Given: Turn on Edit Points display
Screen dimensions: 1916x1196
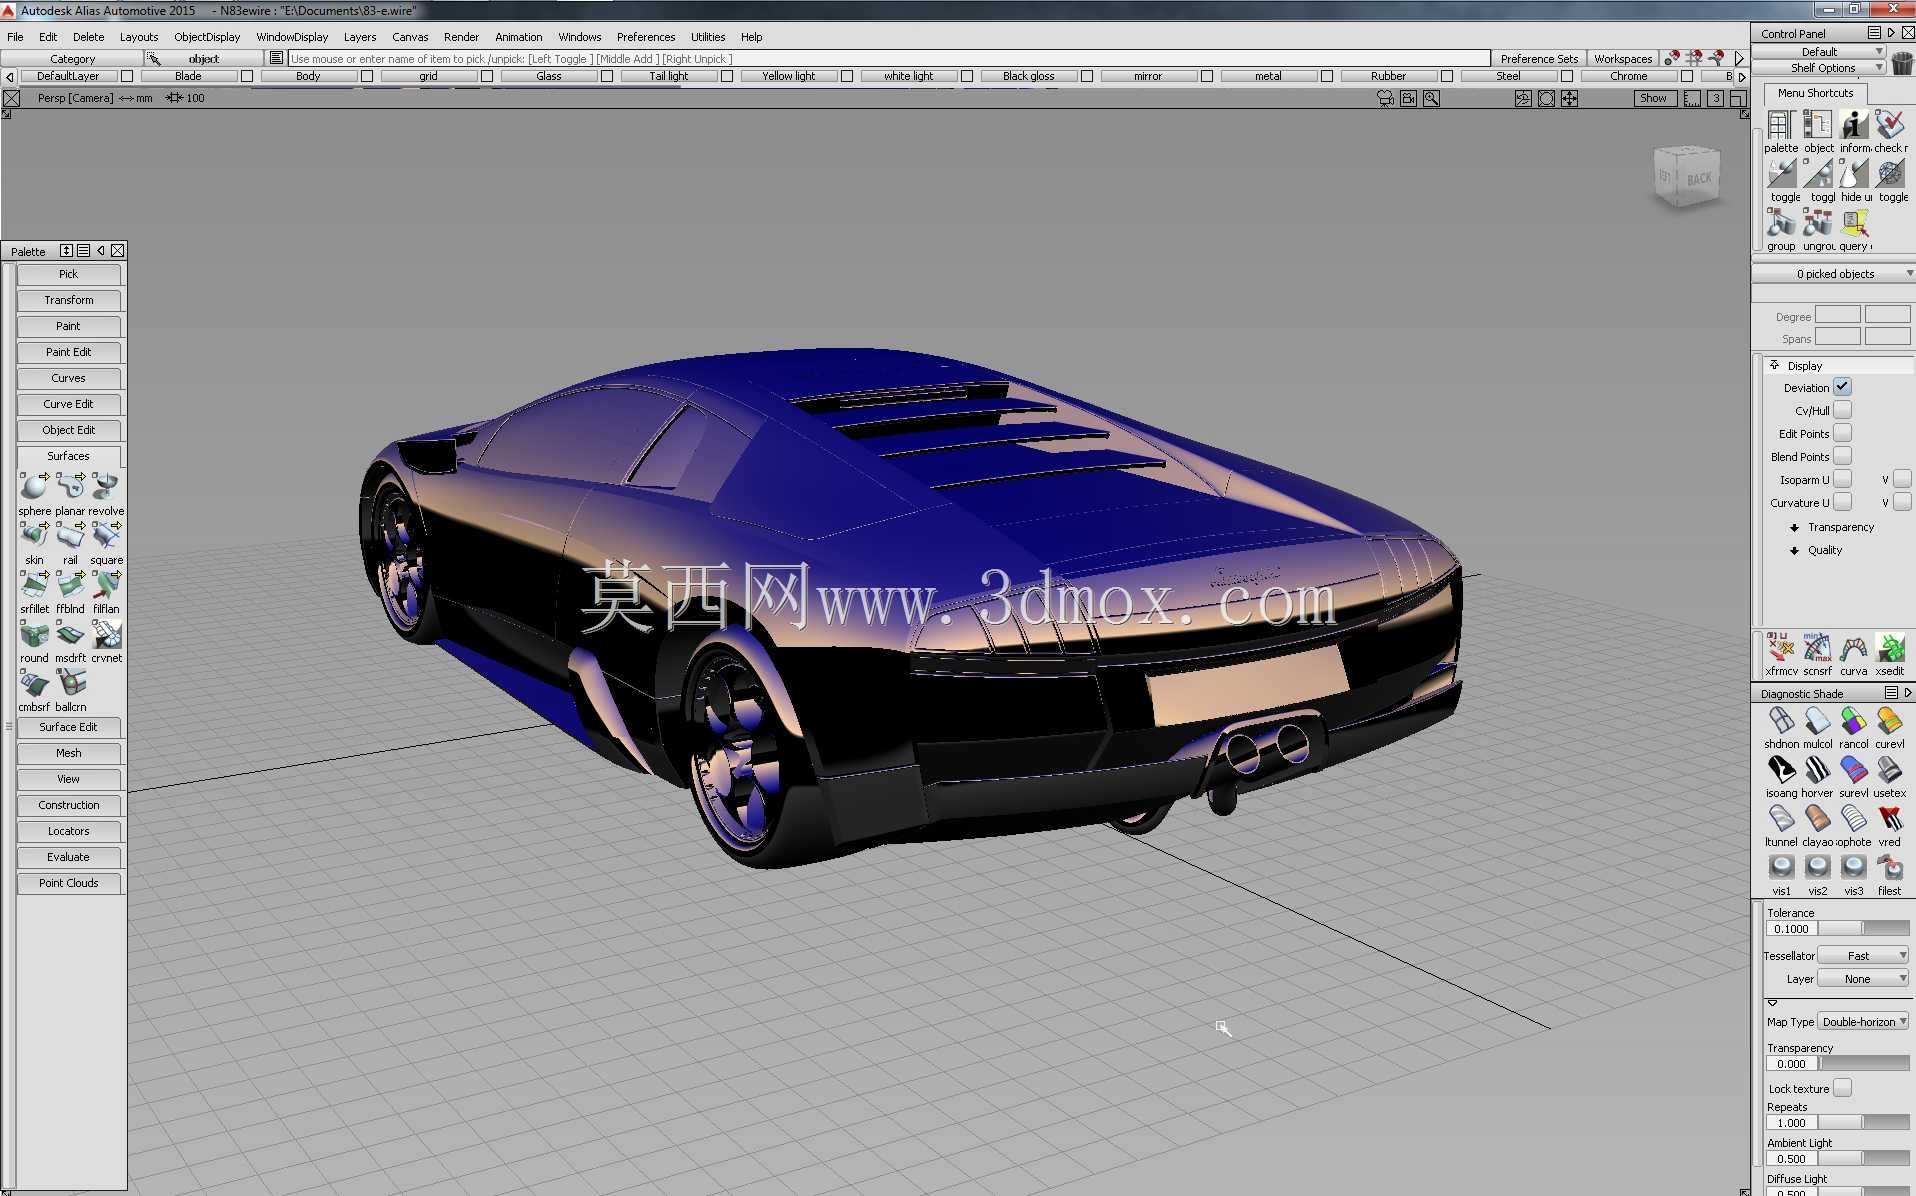Looking at the screenshot, I should point(1842,433).
